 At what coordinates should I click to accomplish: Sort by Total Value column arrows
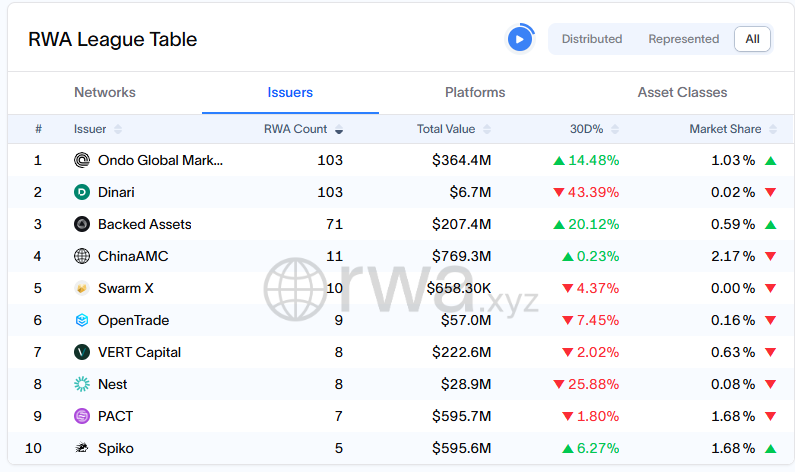[487, 129]
